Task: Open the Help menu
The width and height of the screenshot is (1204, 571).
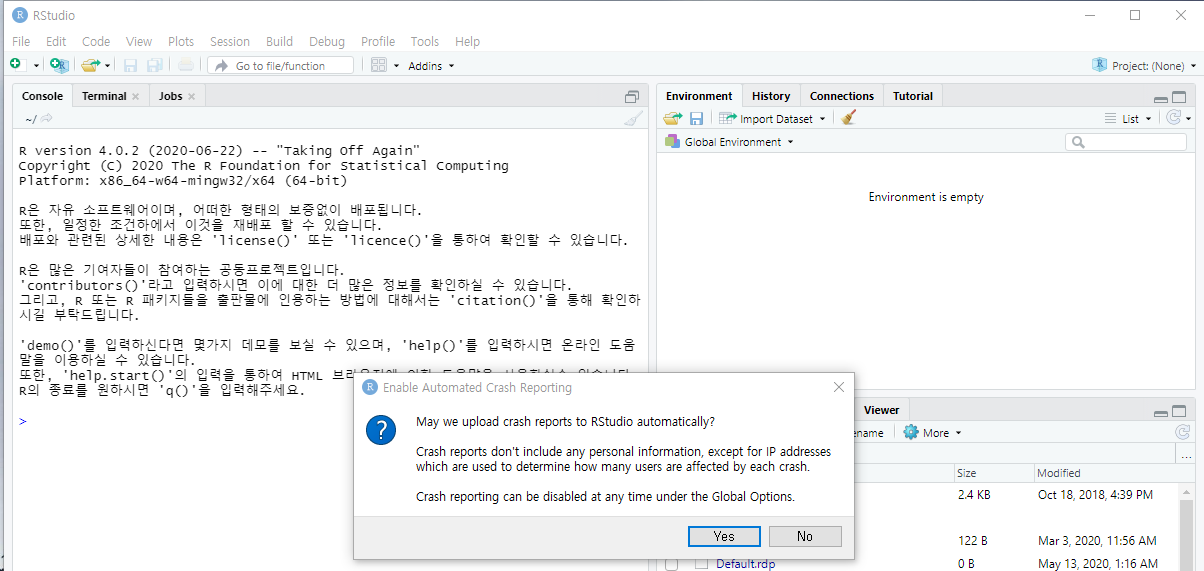Action: coord(467,41)
